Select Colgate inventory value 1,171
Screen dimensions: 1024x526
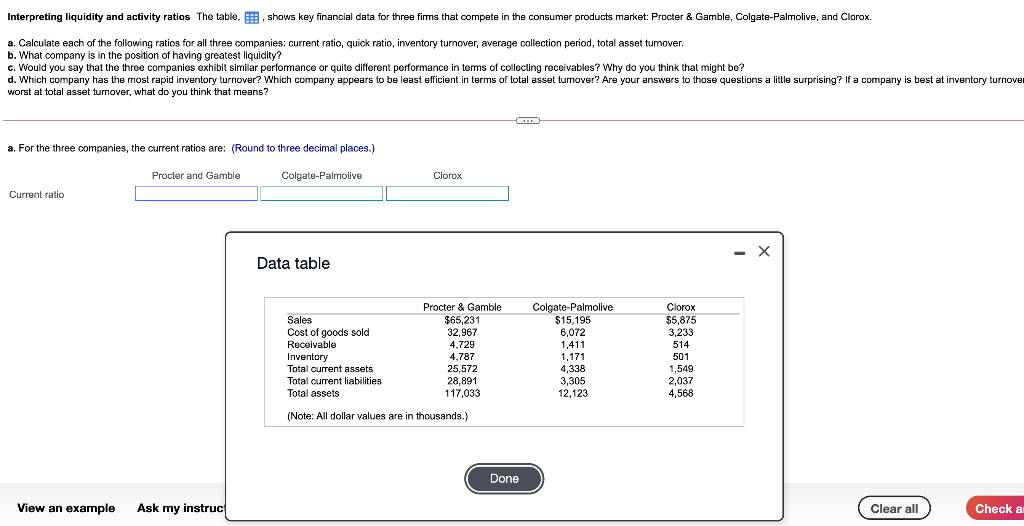pyautogui.click(x=573, y=357)
